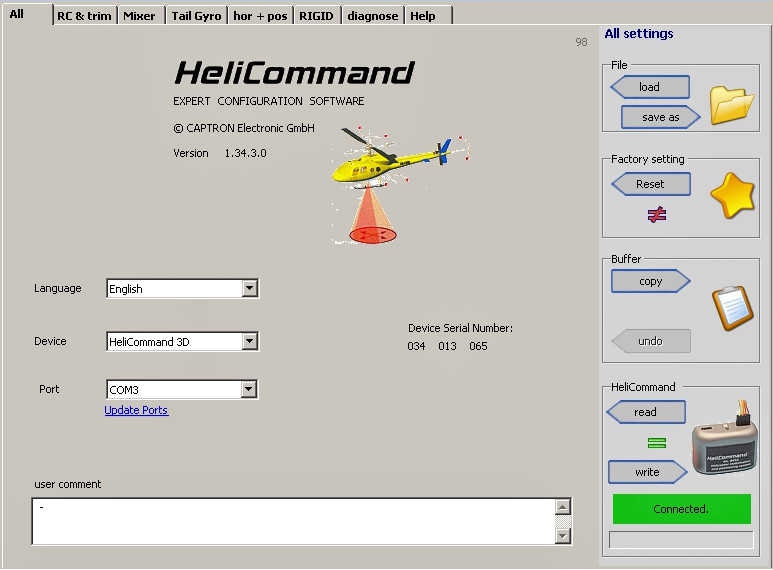This screenshot has height=570, width=773.
Task: Click the serial number 034 013 065
Action: point(447,346)
